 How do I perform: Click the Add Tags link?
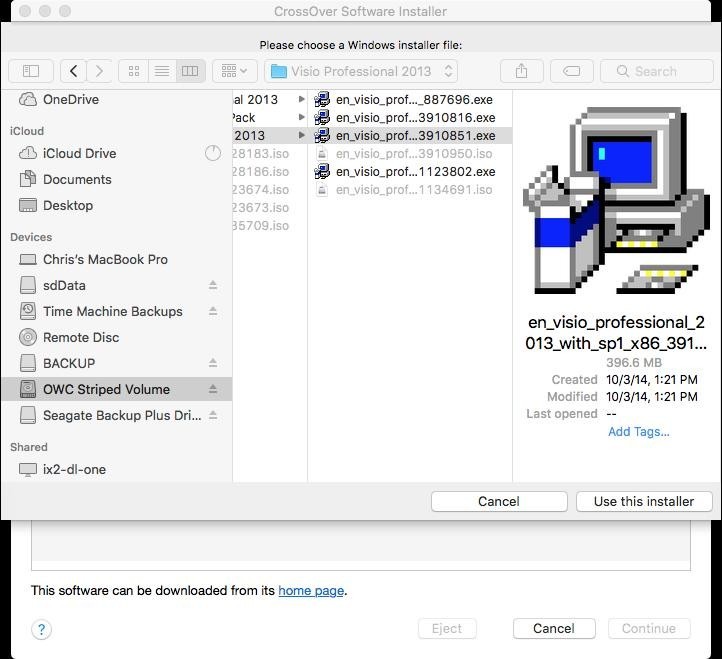[638, 432]
